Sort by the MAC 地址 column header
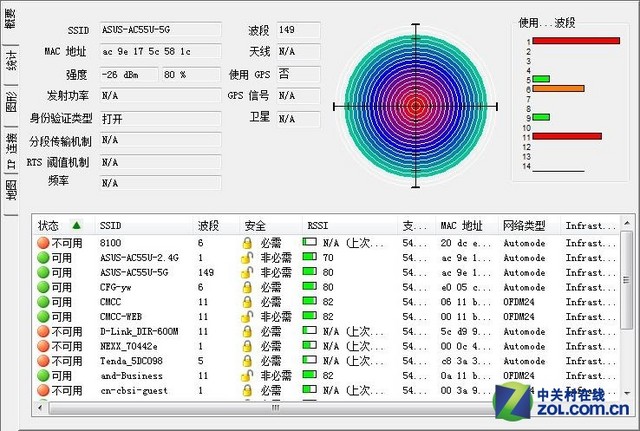The width and height of the screenshot is (640, 431). 467,225
